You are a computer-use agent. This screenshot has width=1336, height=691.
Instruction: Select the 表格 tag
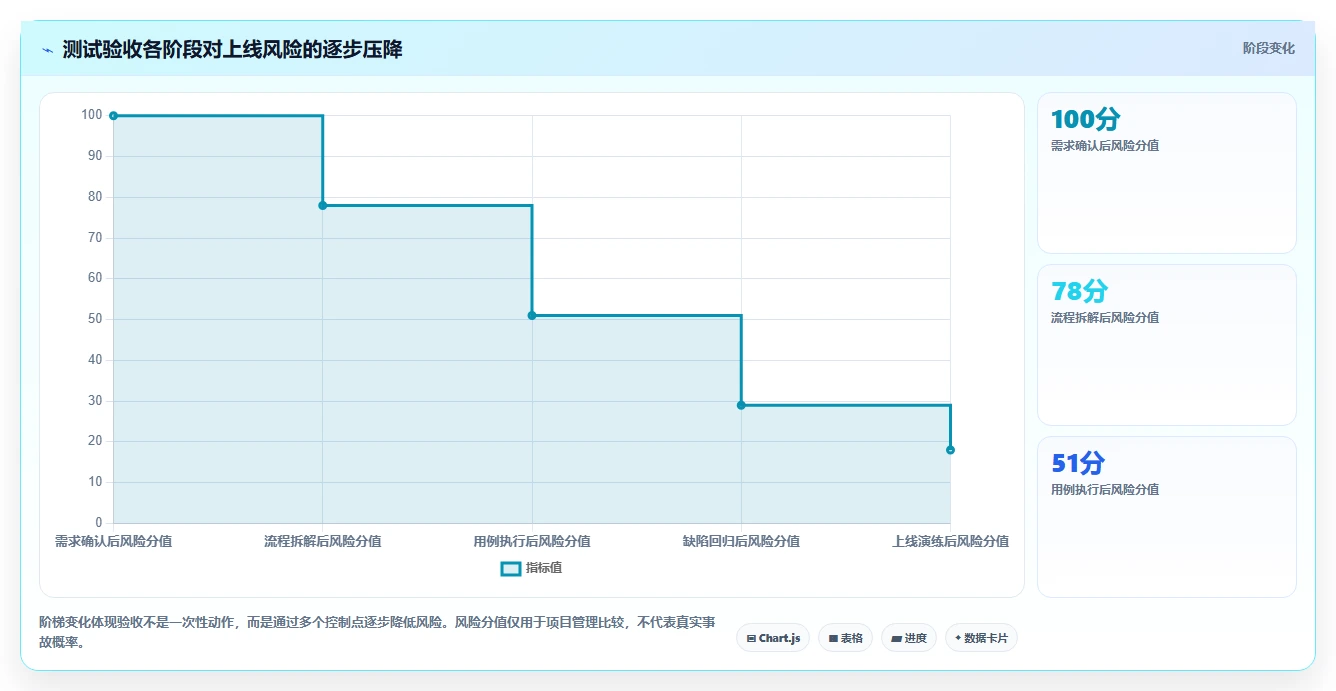pyautogui.click(x=845, y=638)
